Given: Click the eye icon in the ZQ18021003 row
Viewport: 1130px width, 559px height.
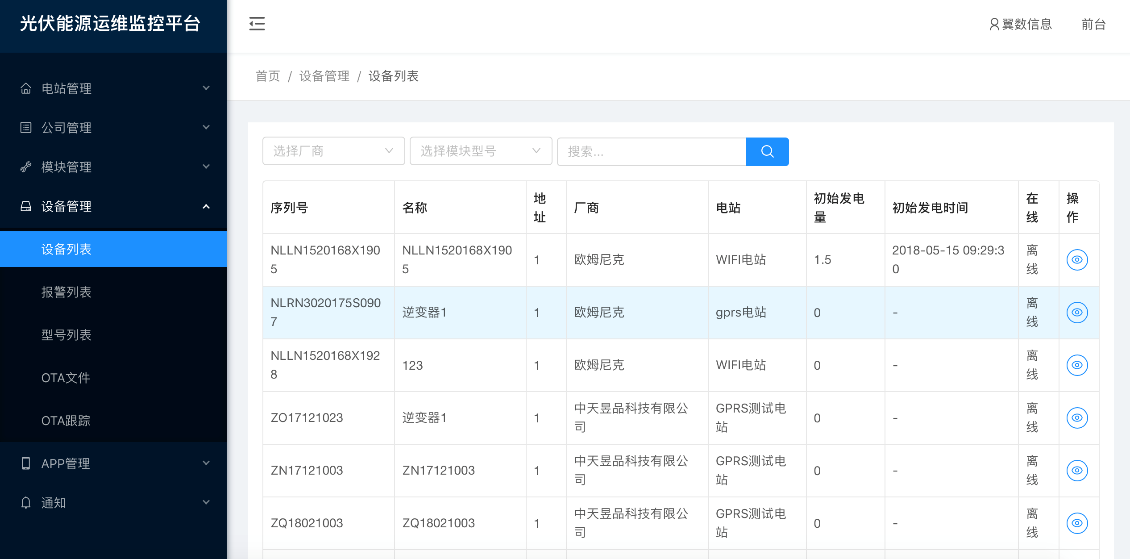Looking at the screenshot, I should tap(1077, 522).
